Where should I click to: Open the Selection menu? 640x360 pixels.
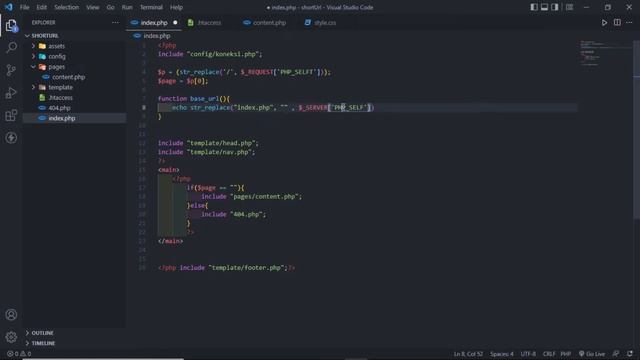coord(67,7)
